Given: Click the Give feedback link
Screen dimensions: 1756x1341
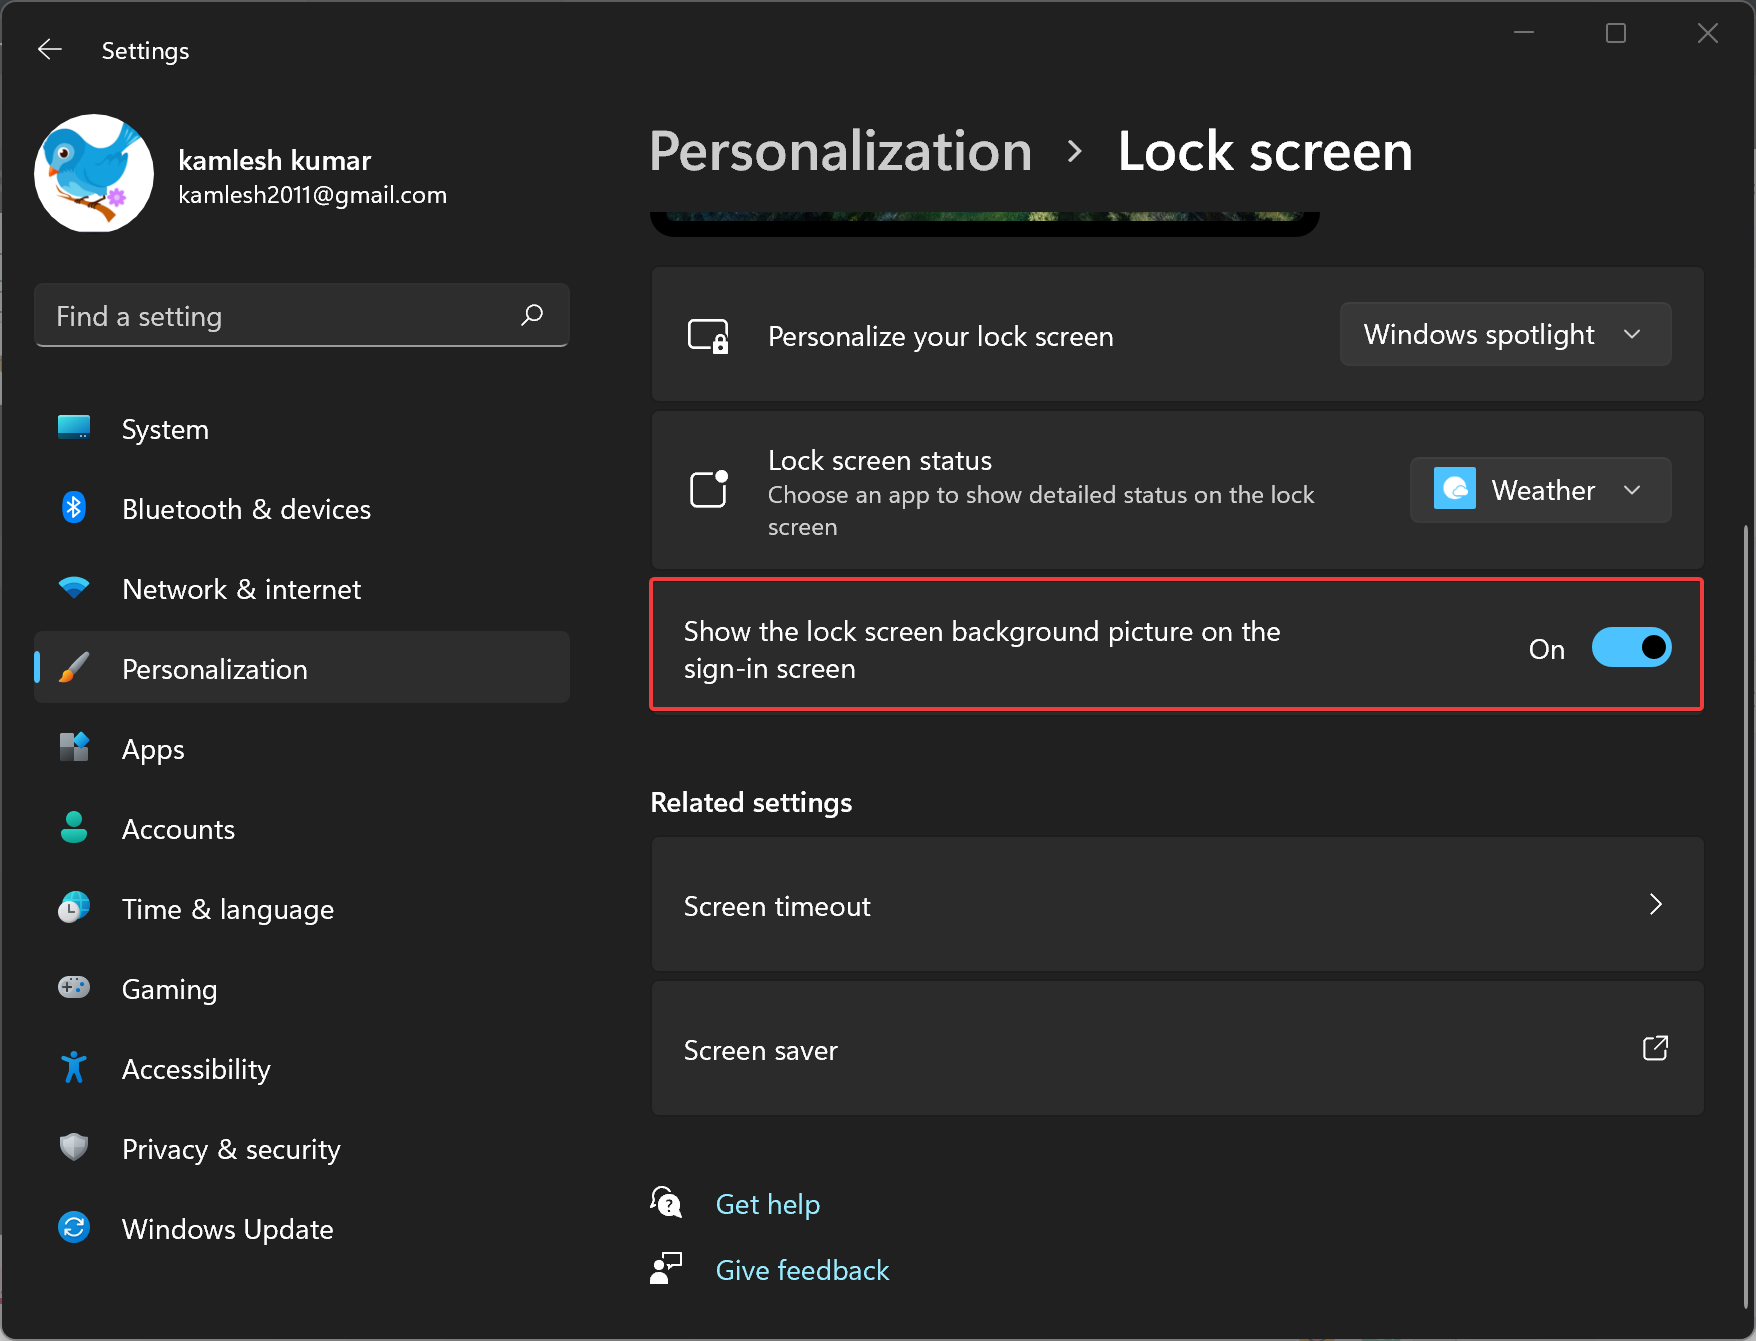Looking at the screenshot, I should (801, 1269).
